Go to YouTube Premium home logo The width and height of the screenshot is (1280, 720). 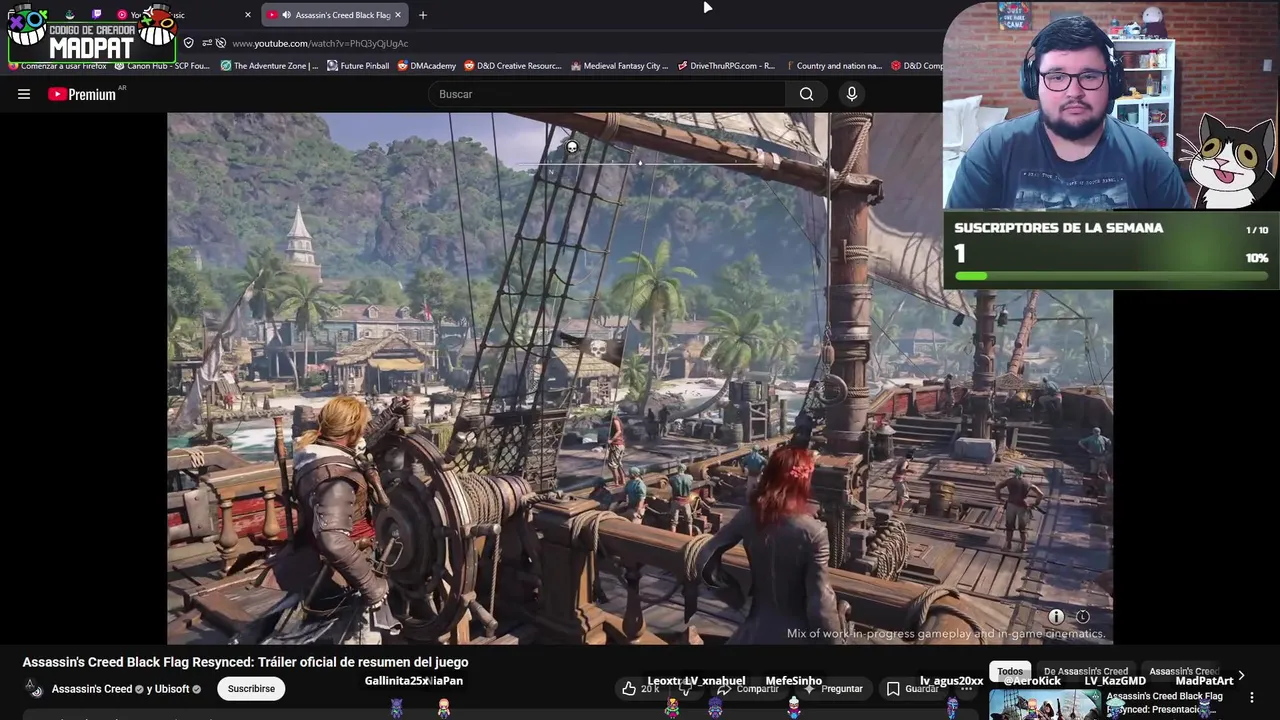pos(82,94)
